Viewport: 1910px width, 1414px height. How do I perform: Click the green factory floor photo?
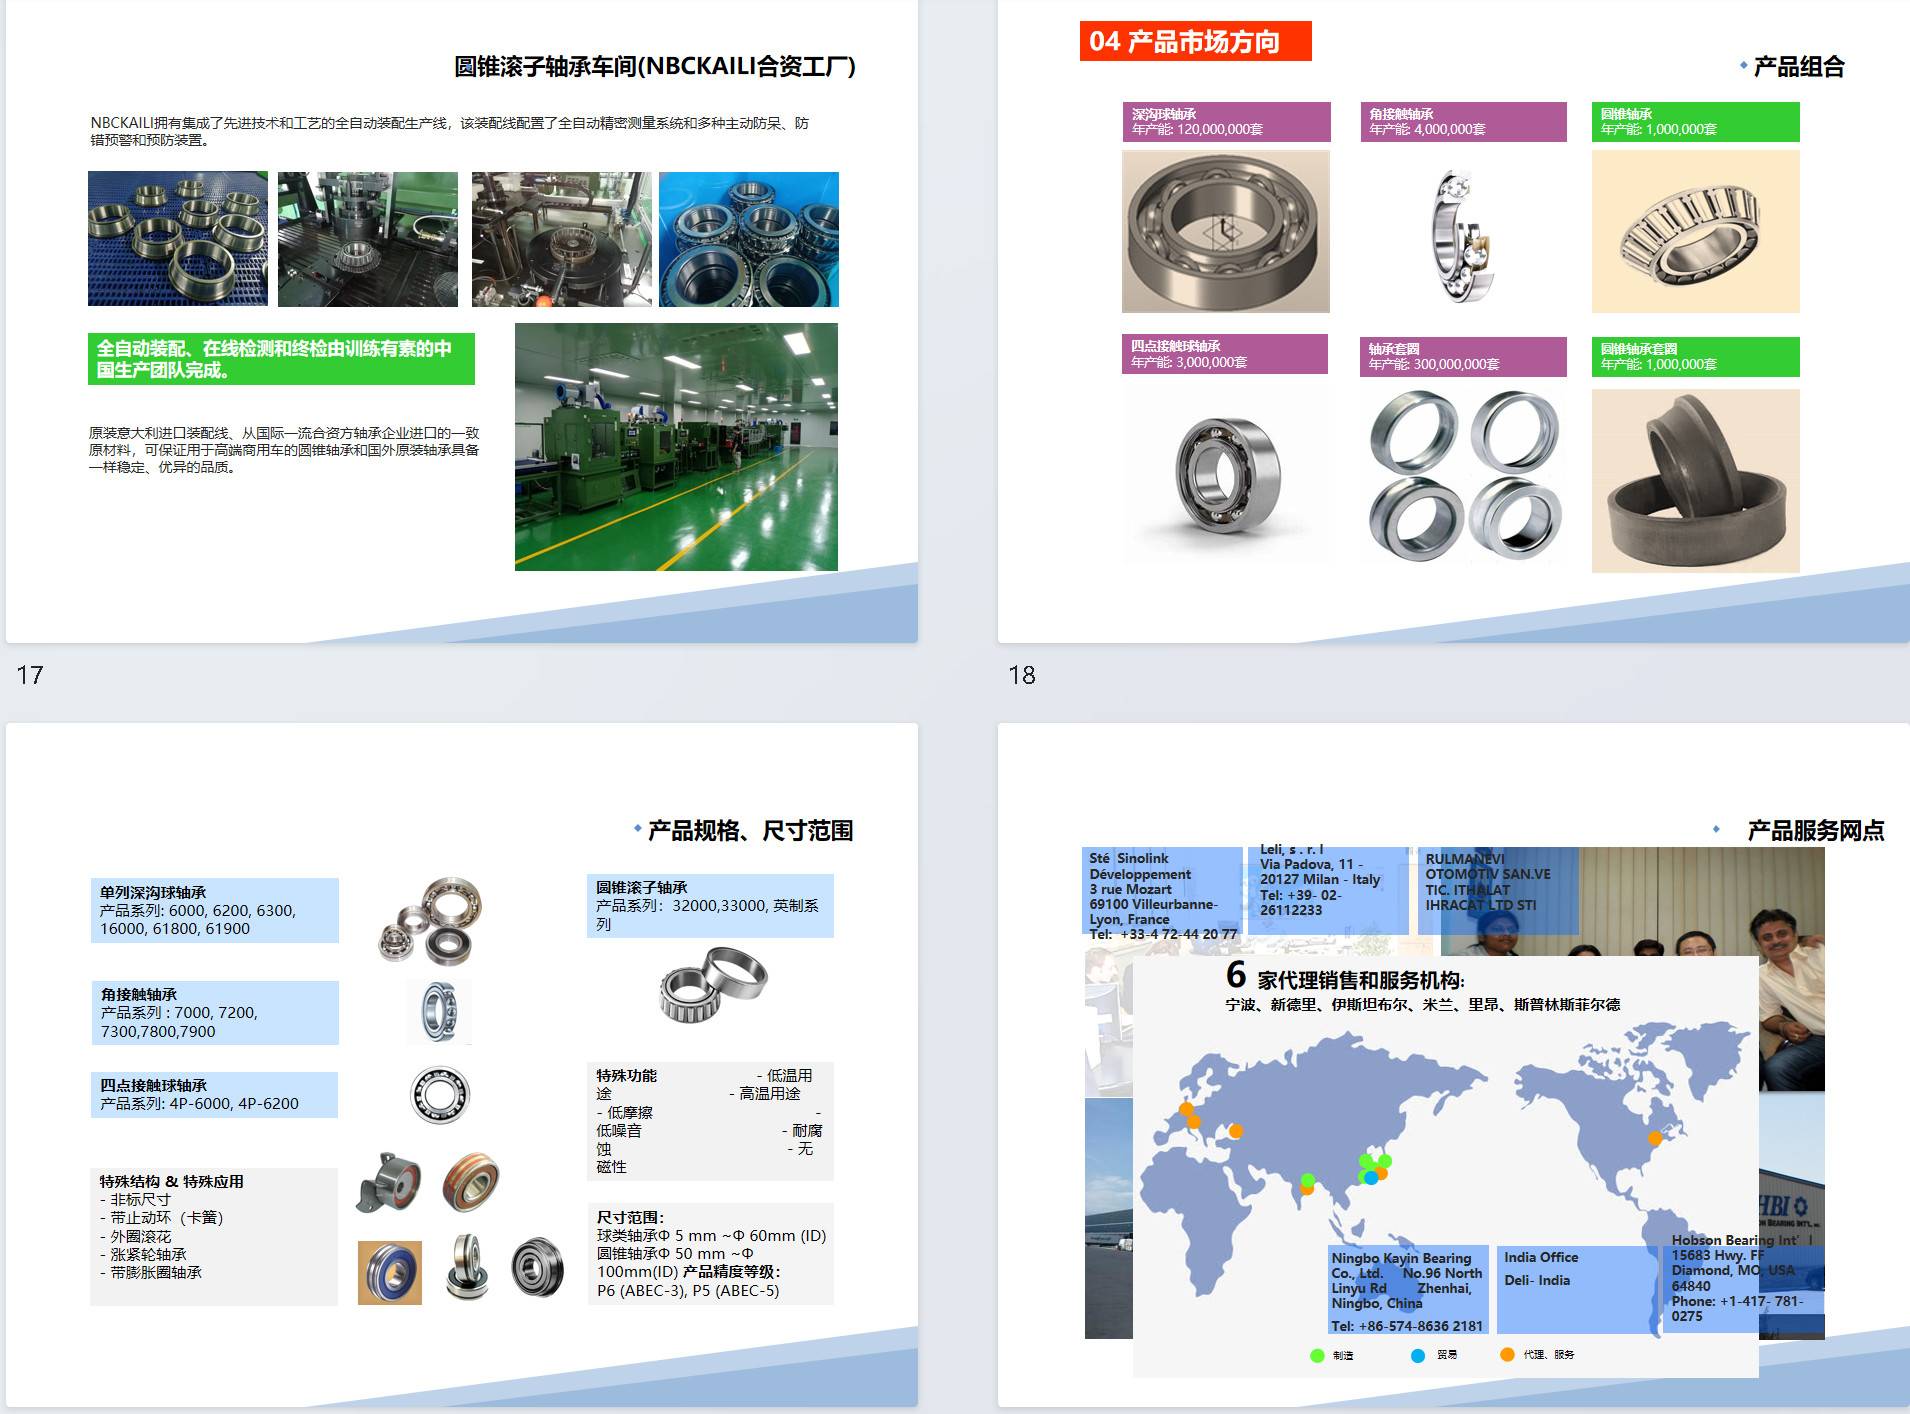click(676, 447)
